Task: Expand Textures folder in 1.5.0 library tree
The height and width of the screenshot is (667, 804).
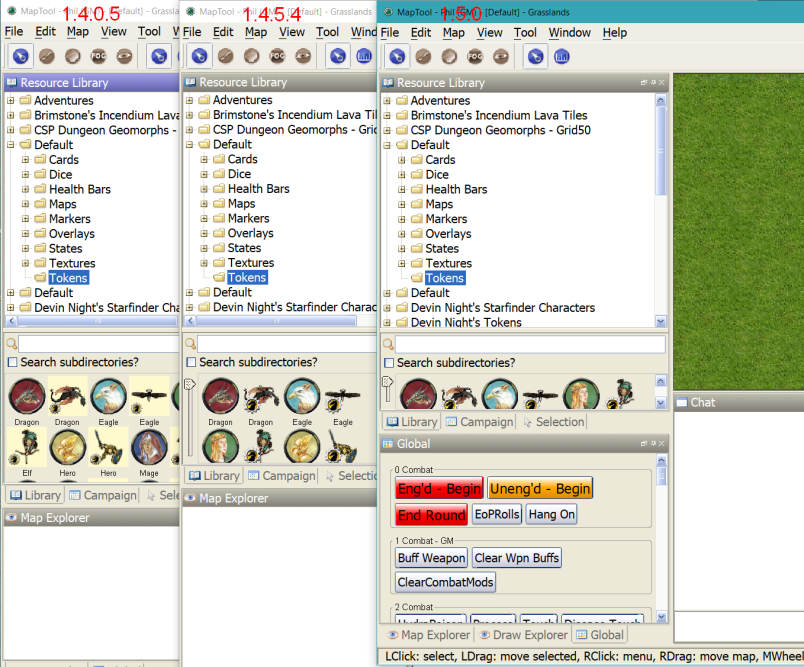Action: tap(402, 264)
